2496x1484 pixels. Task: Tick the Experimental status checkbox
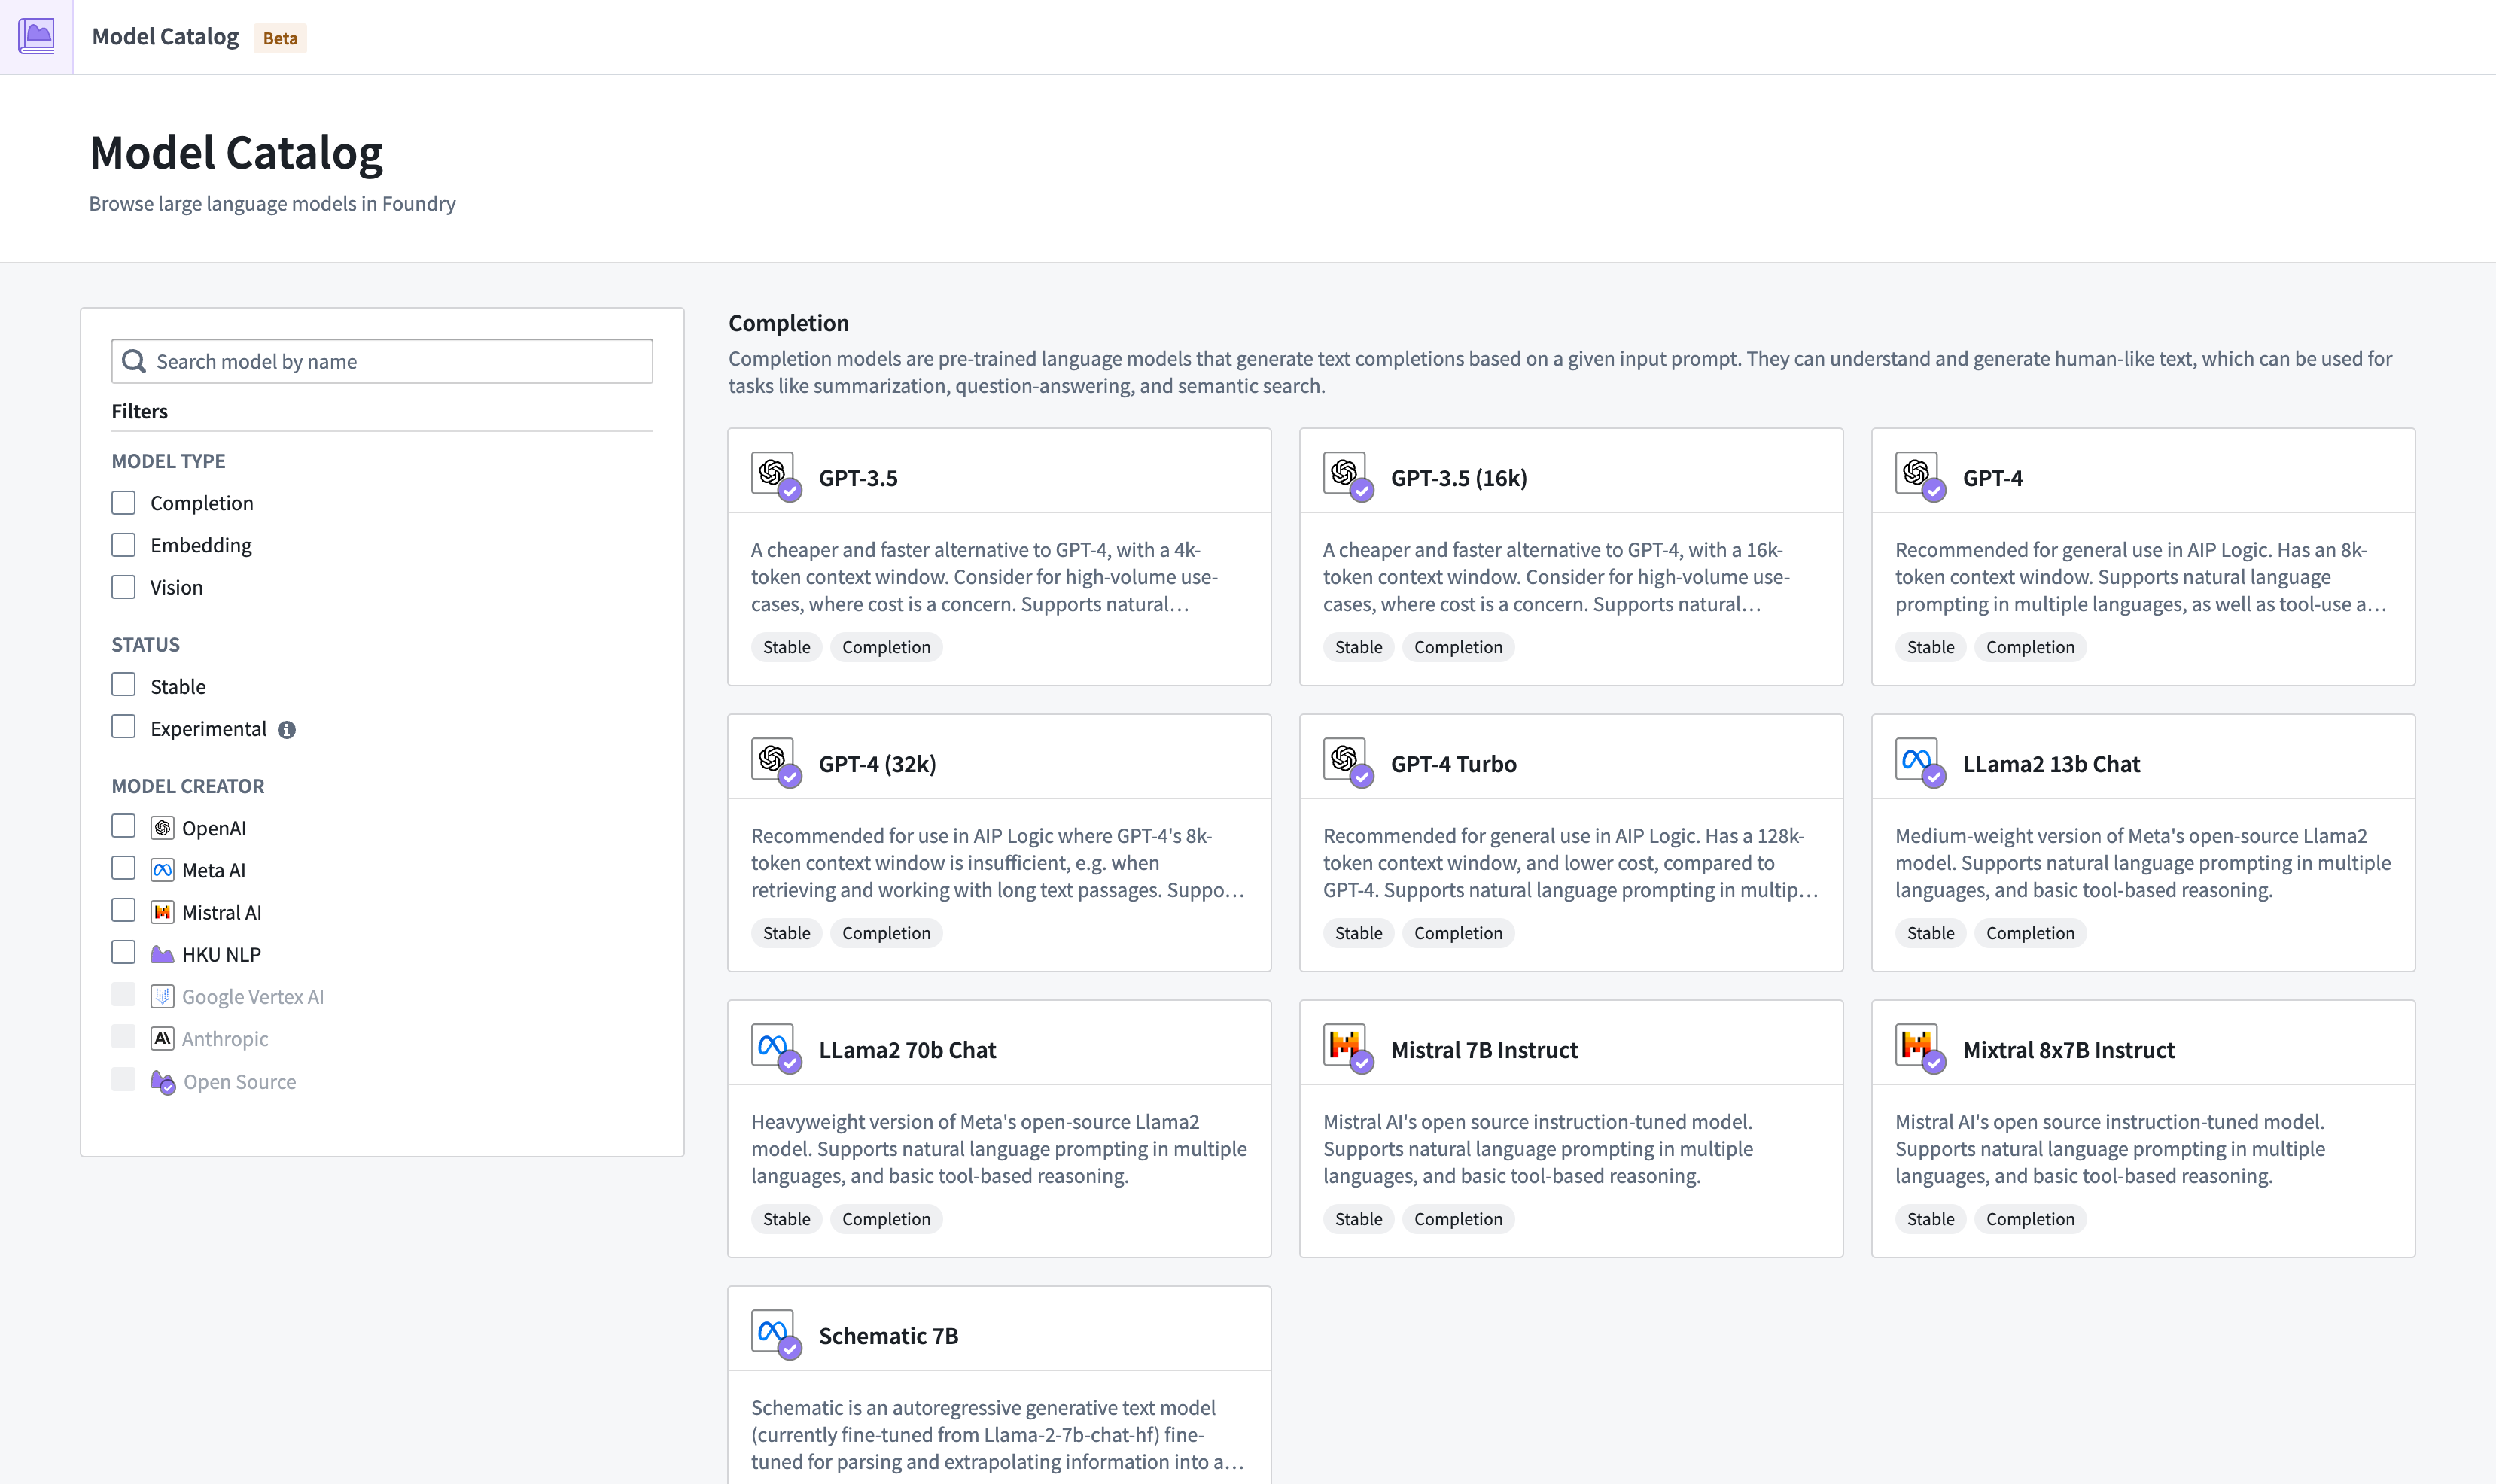coord(123,726)
